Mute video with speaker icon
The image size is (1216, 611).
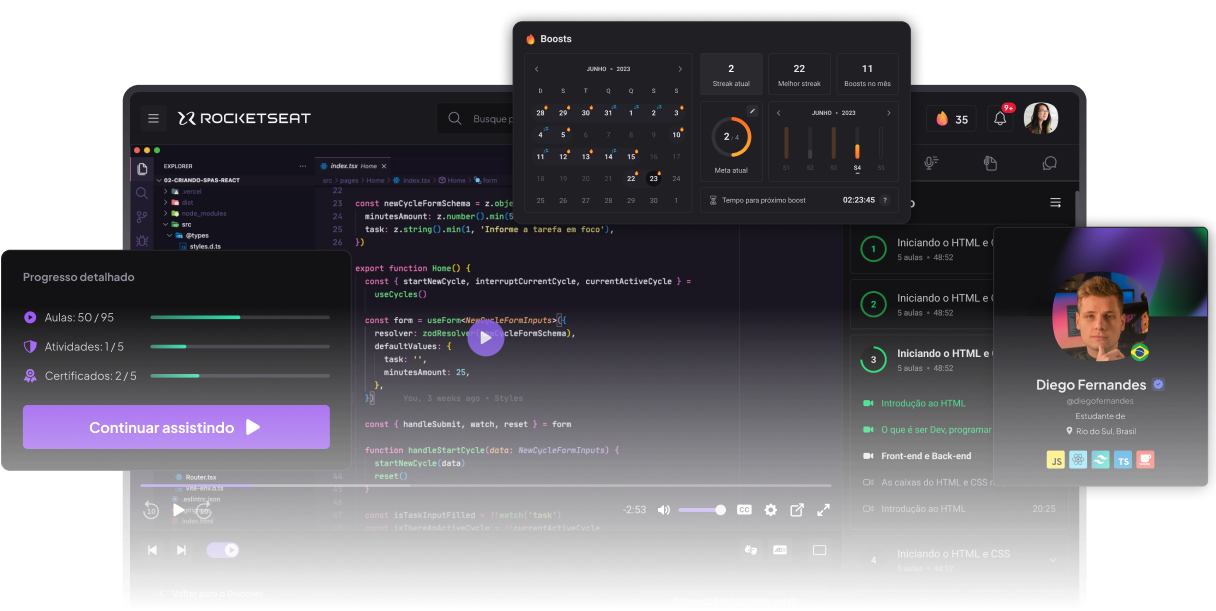click(664, 510)
